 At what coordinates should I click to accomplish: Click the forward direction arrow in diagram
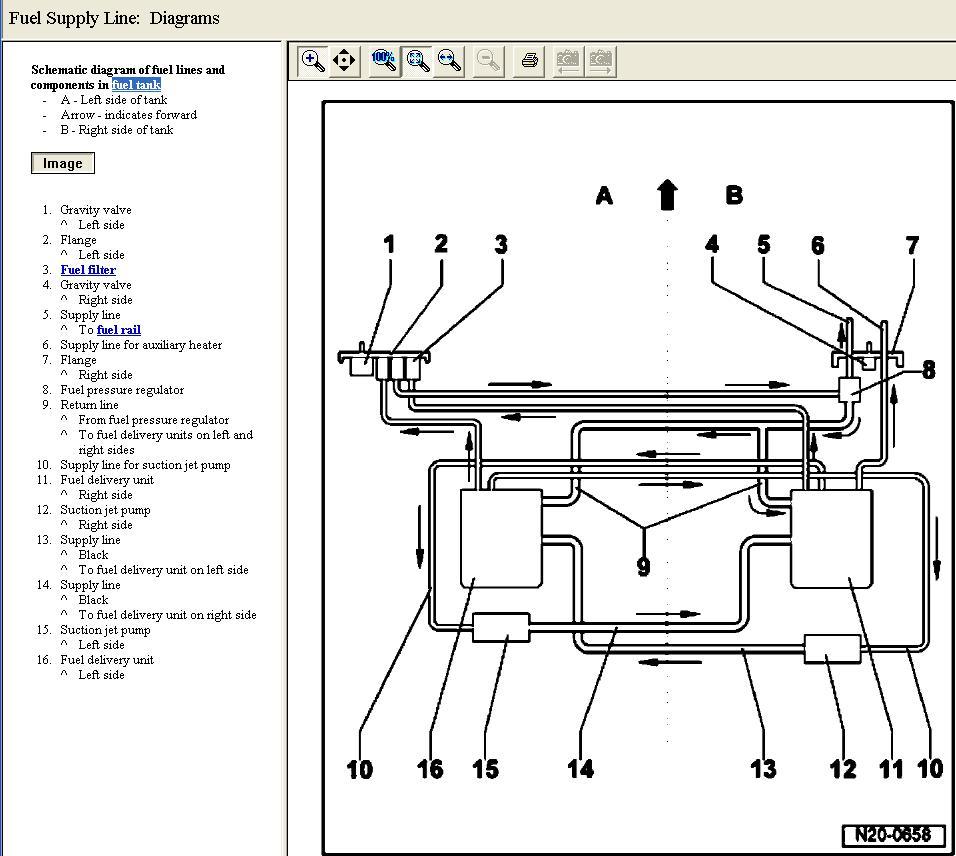[x=668, y=194]
